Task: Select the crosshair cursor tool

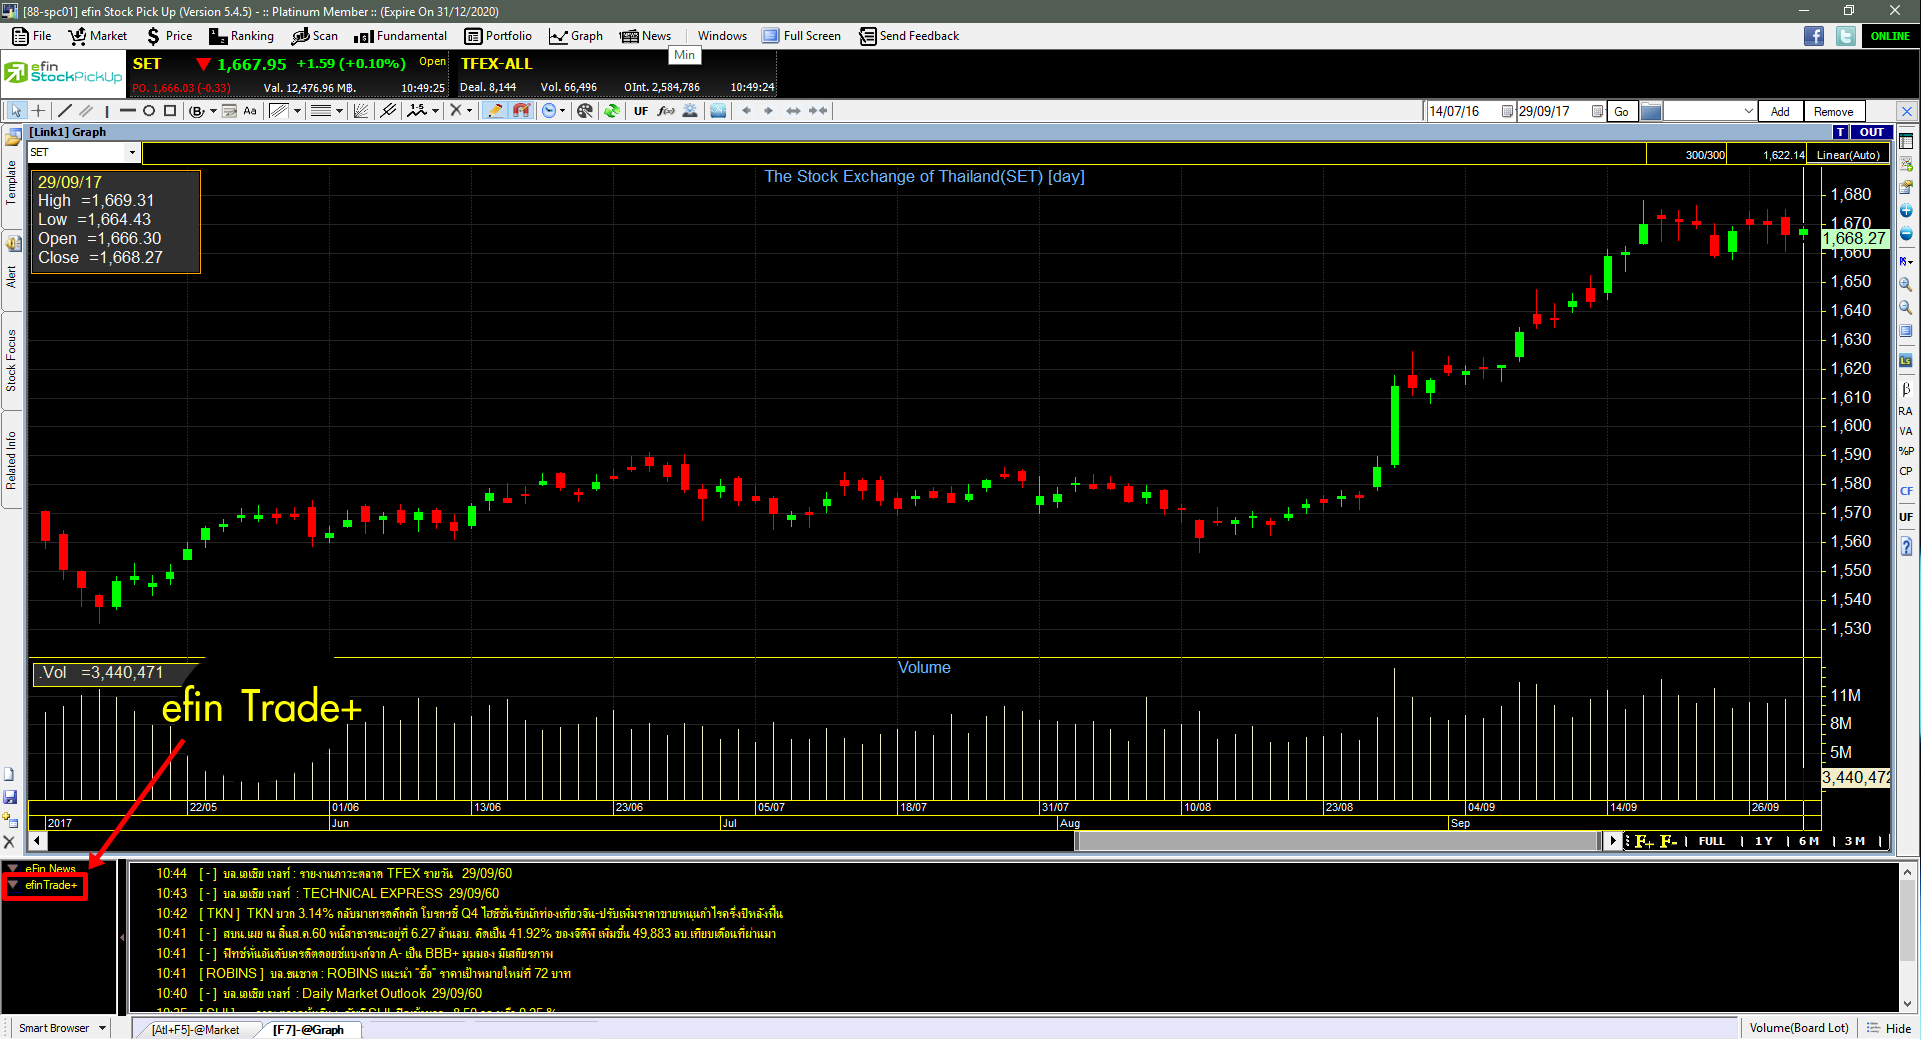Action: click(38, 111)
